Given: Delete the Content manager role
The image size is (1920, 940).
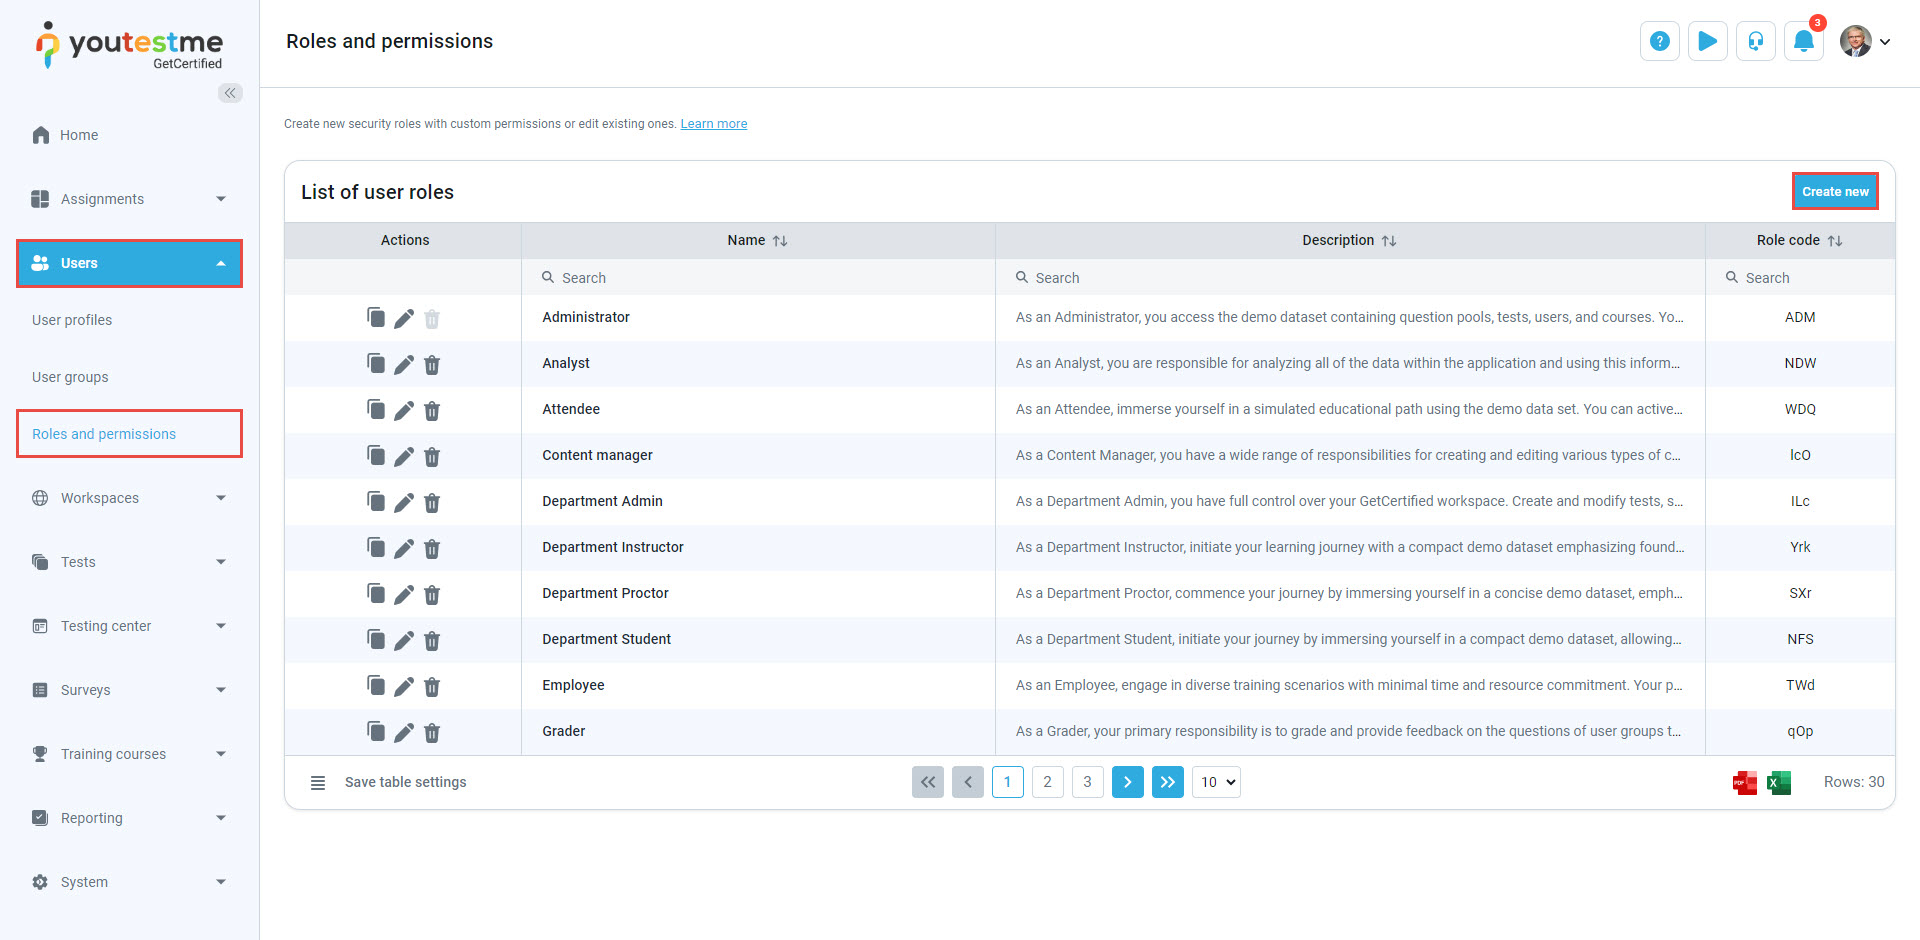Looking at the screenshot, I should 432,456.
